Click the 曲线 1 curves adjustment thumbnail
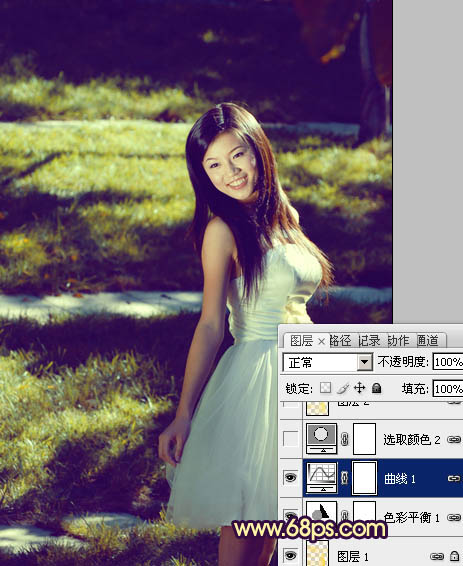This screenshot has height=566, width=463. coord(322,478)
